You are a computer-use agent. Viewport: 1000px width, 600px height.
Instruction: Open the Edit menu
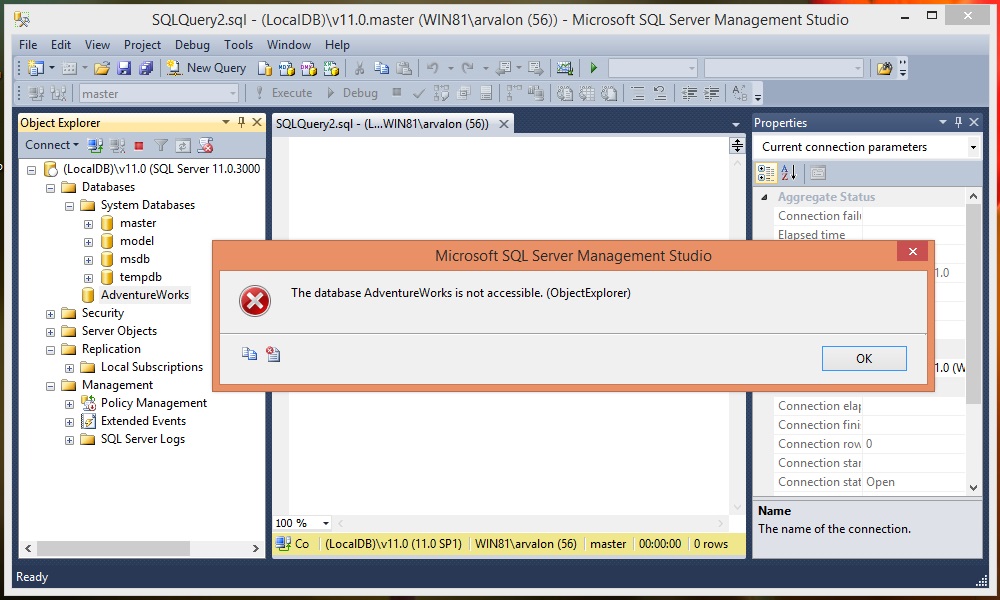61,45
